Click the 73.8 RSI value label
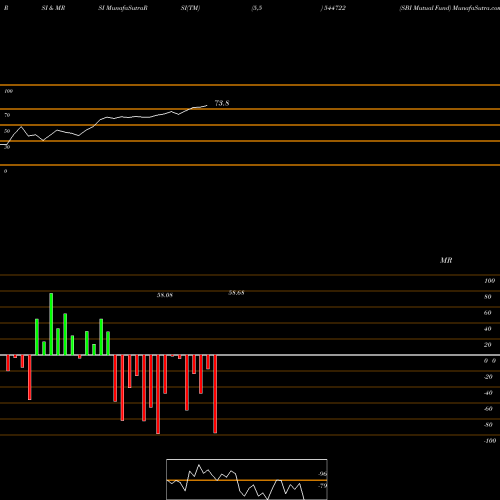Viewport: 500px width, 500px height. coord(222,103)
